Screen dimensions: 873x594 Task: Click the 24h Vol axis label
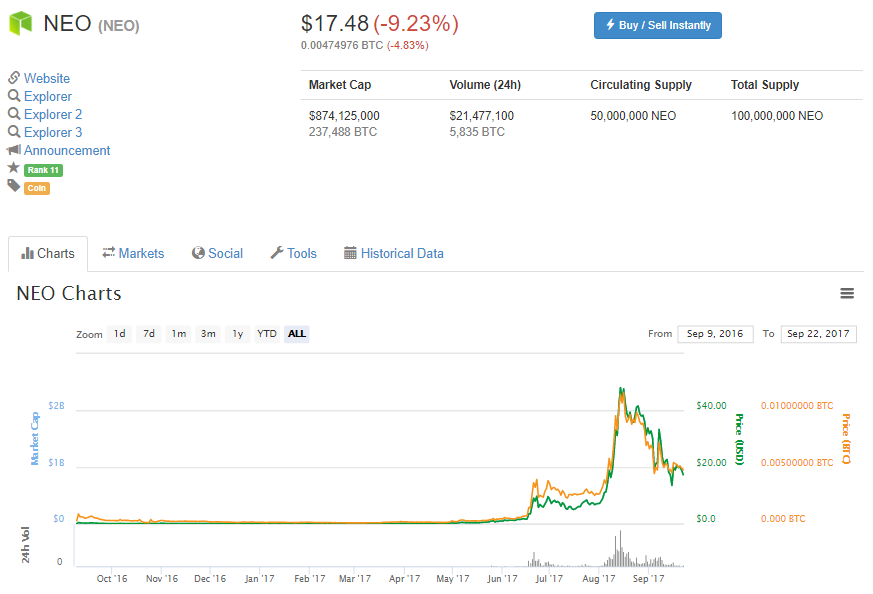pos(25,545)
